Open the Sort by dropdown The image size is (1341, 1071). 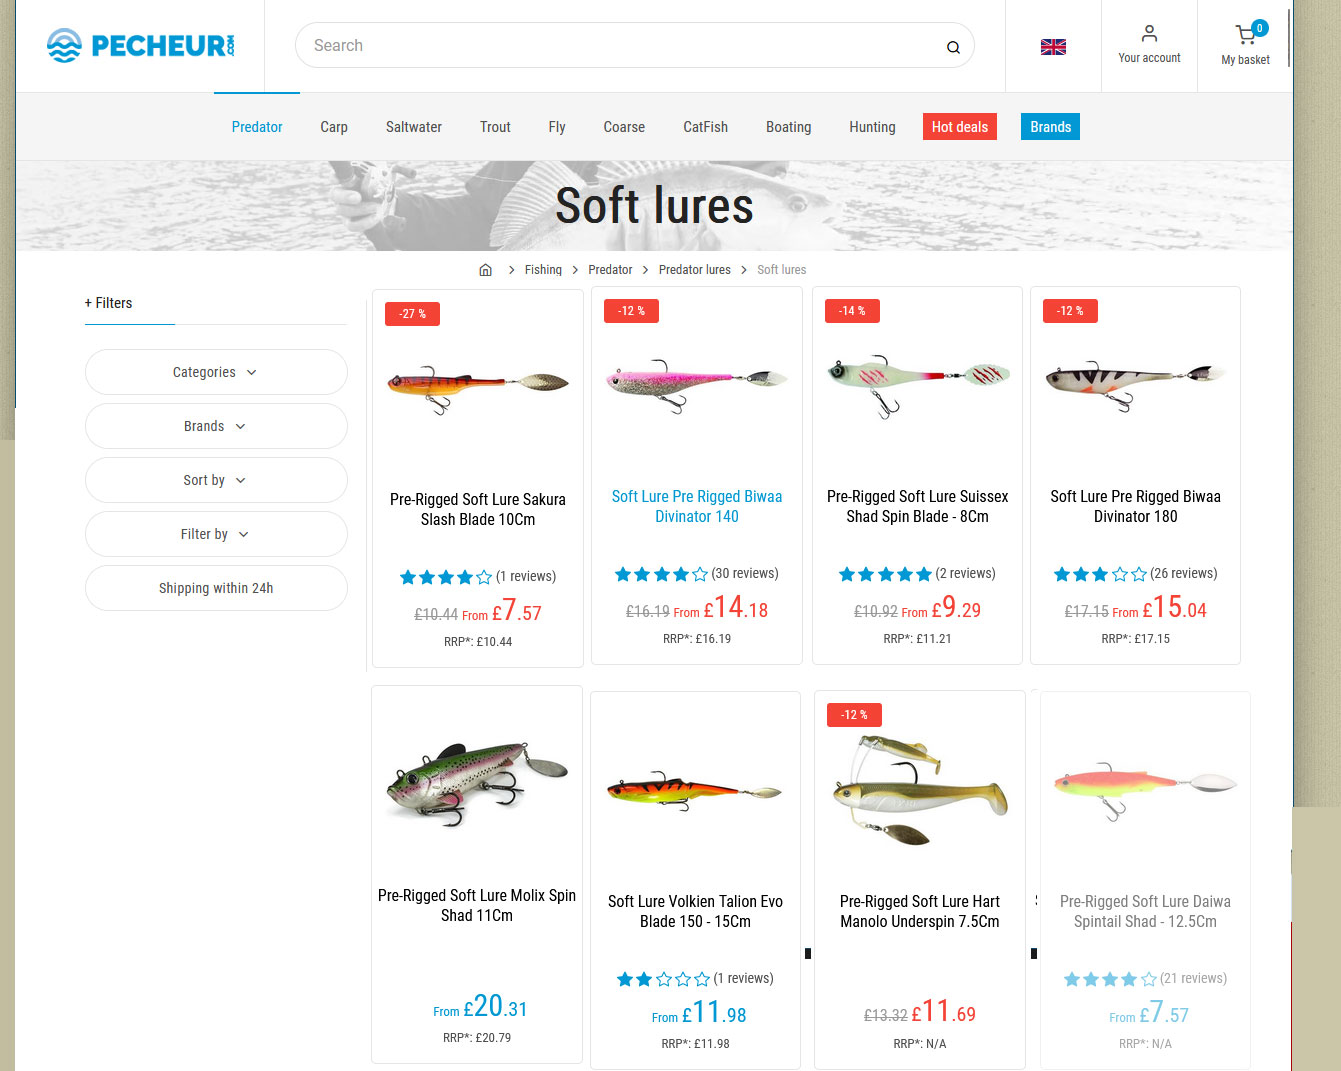(x=216, y=480)
